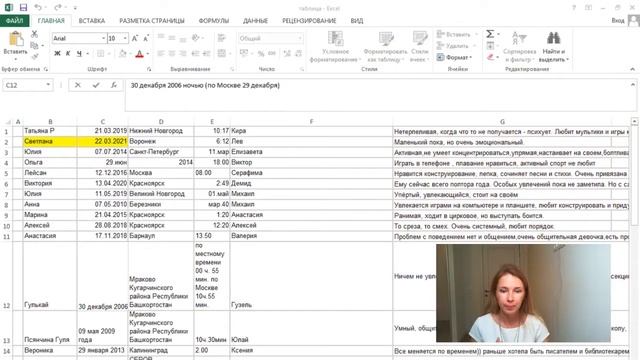The image size is (640, 360).
Task: Switch to the ДАННЫЕ tab
Action: (x=256, y=20)
